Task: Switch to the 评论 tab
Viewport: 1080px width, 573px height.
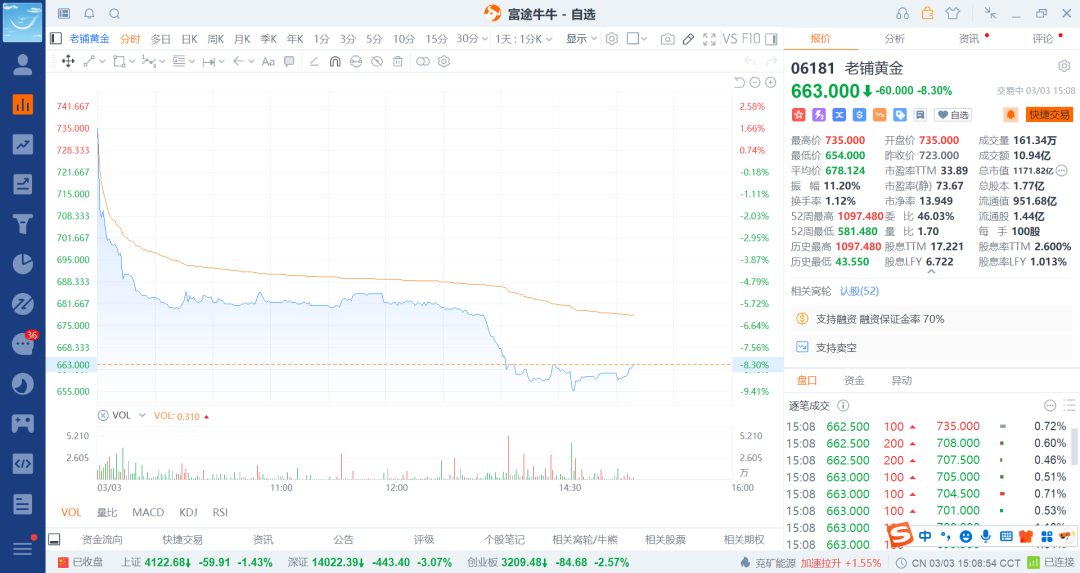Action: 1043,39
